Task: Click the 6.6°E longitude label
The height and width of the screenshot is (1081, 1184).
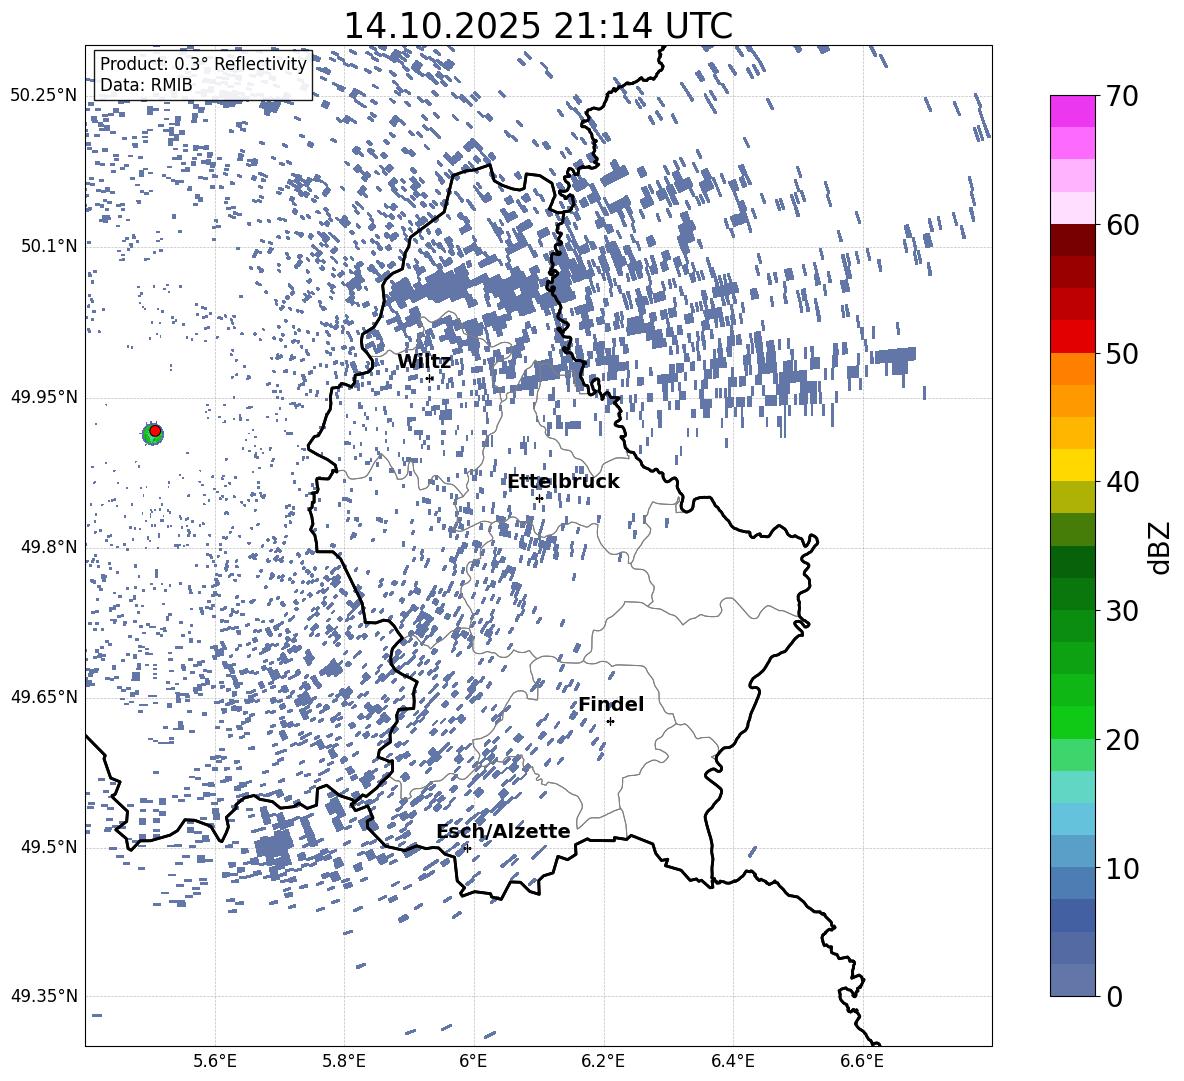Action: coord(862,1061)
